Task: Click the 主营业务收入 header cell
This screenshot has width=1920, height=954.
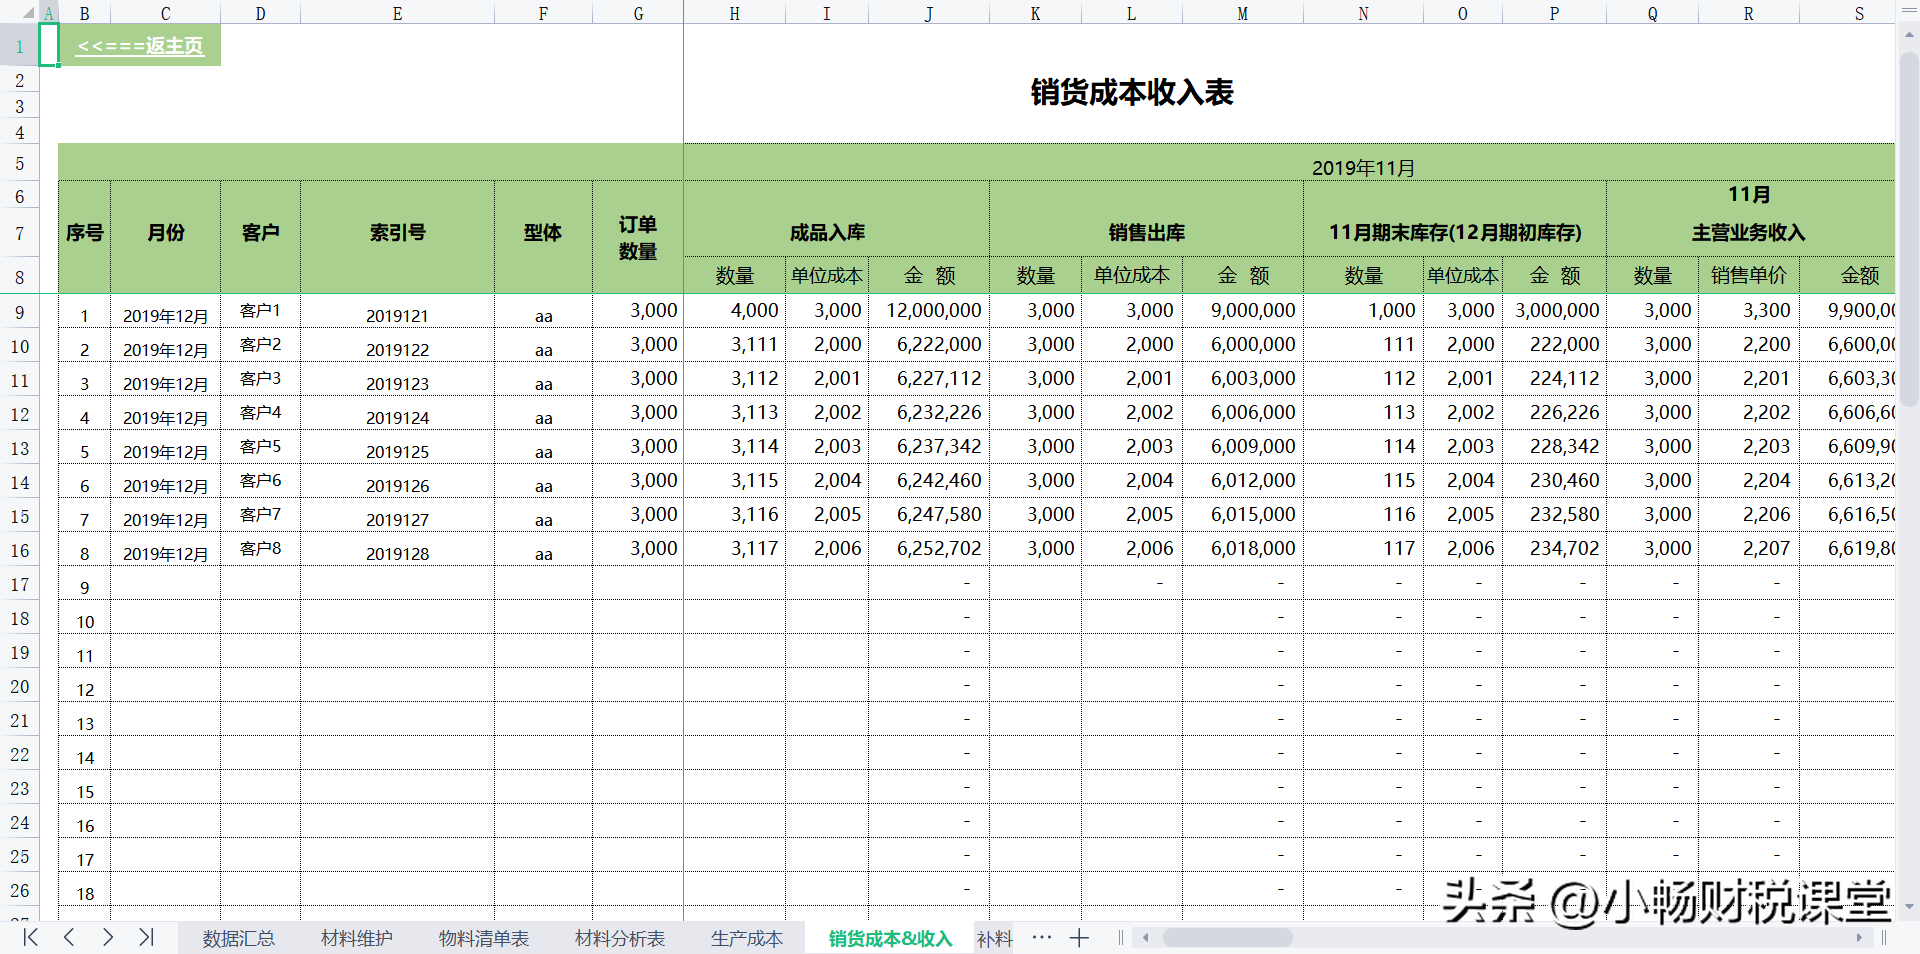Action: [x=1748, y=233]
